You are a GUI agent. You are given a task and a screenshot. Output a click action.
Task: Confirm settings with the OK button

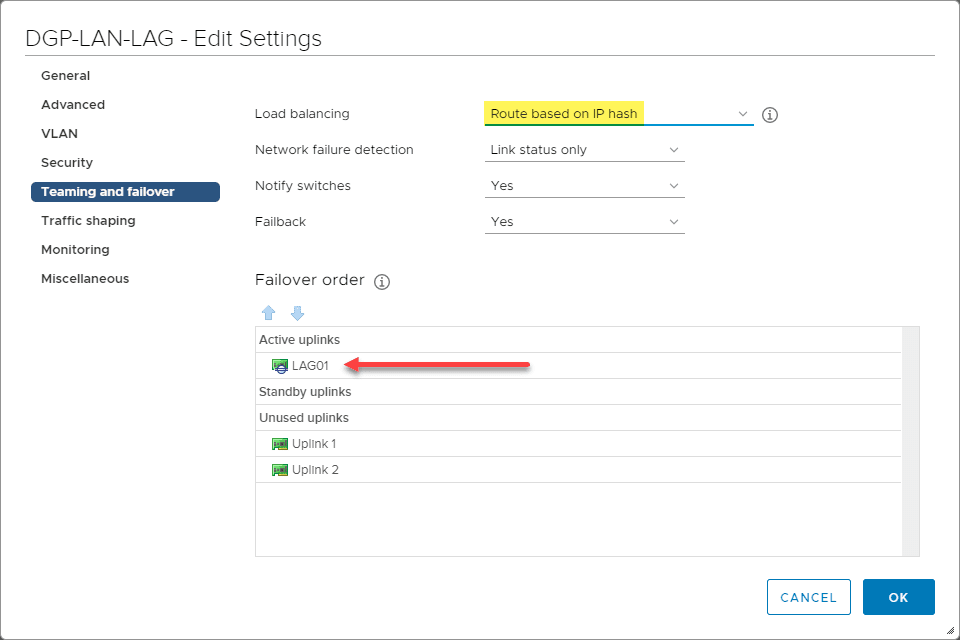point(898,597)
